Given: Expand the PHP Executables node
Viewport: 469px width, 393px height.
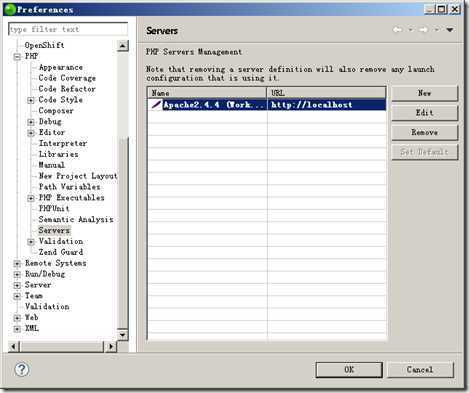Looking at the screenshot, I should pyautogui.click(x=31, y=198).
